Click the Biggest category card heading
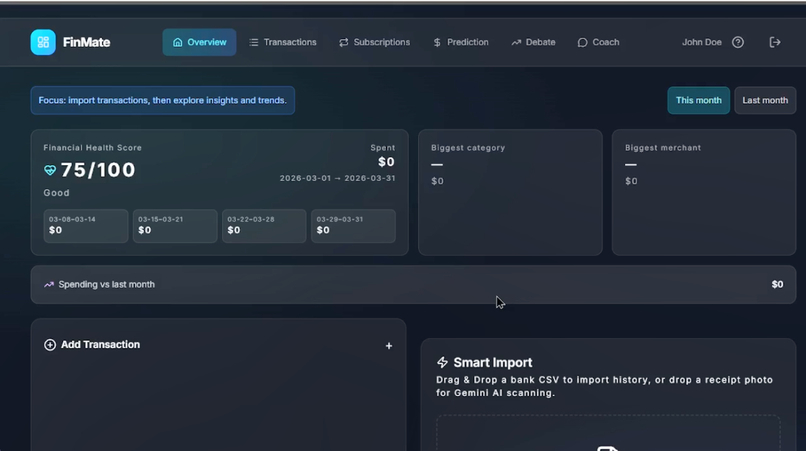806x451 pixels. (468, 148)
